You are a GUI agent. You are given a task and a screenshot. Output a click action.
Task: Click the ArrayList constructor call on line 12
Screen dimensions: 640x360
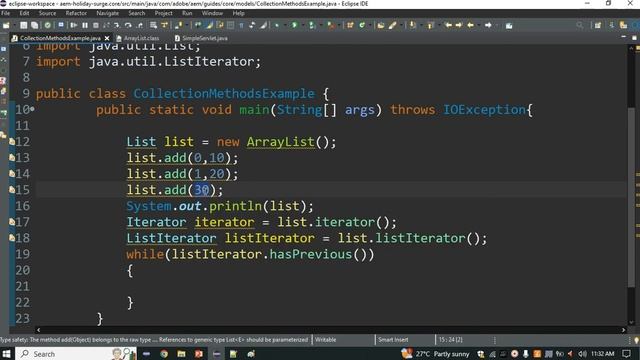pos(281,142)
